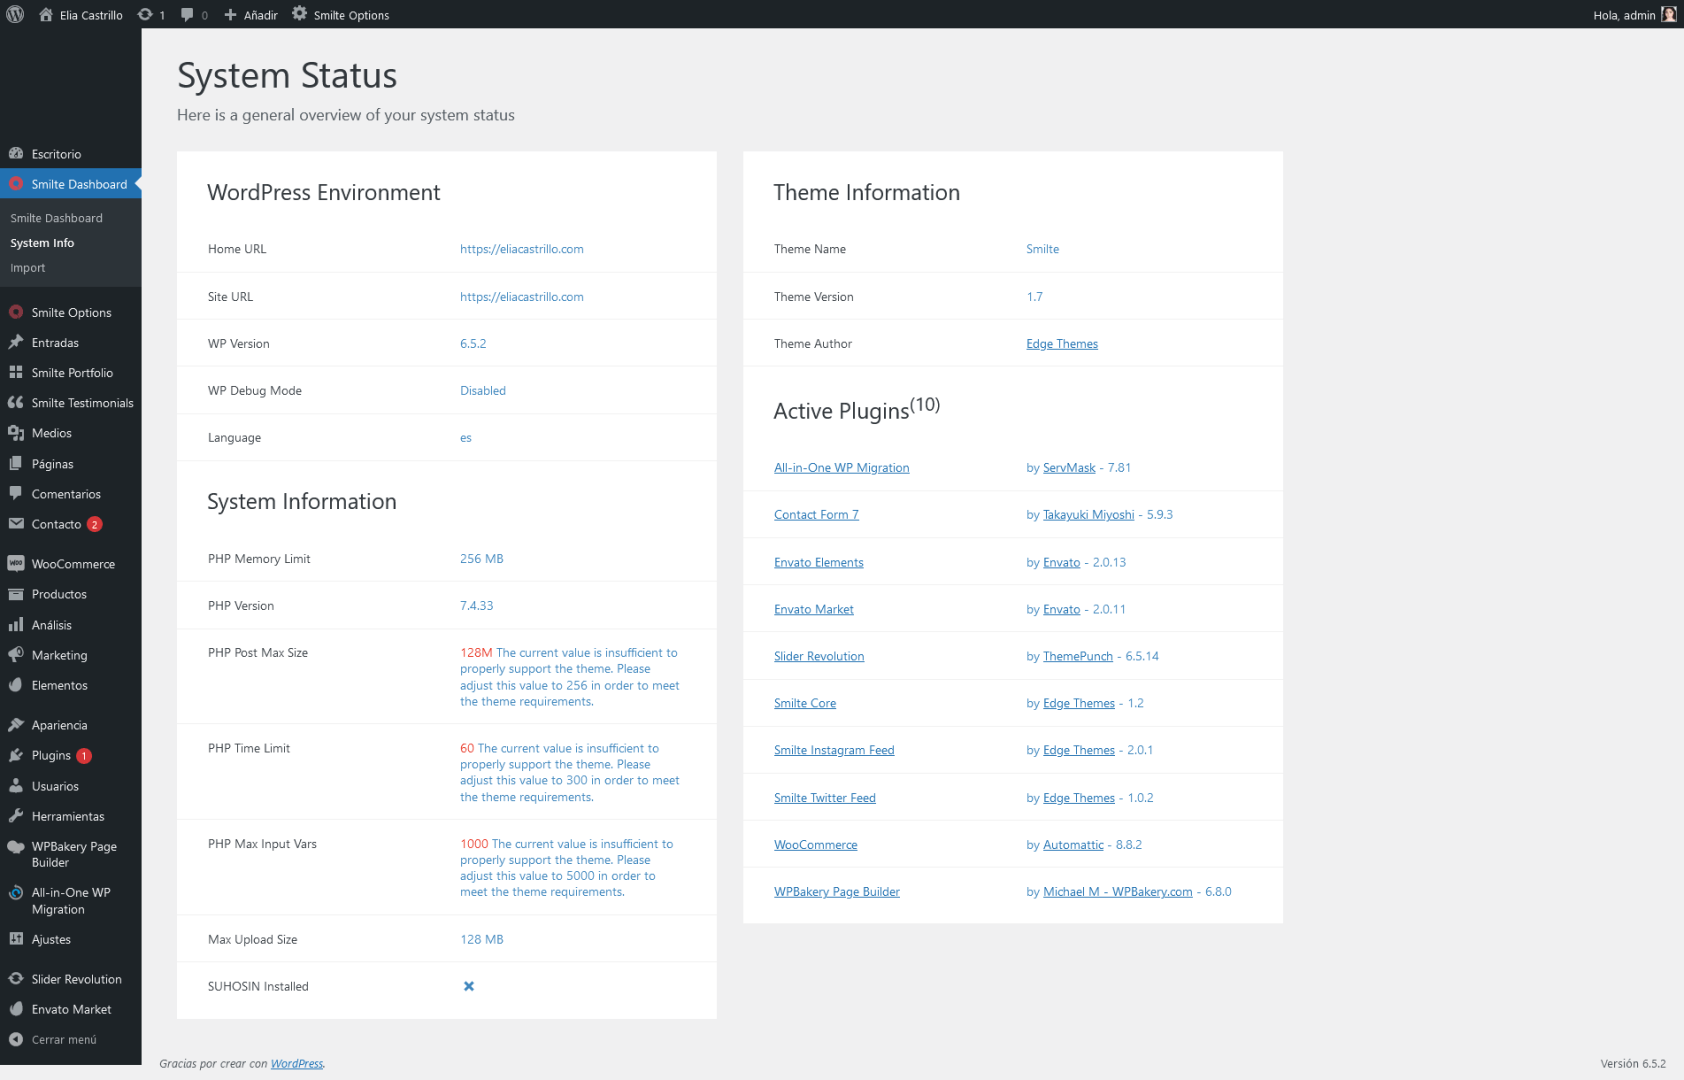1684x1080 pixels.
Task: Click the Comentarios speech bubble icon
Action: pyautogui.click(x=16, y=493)
